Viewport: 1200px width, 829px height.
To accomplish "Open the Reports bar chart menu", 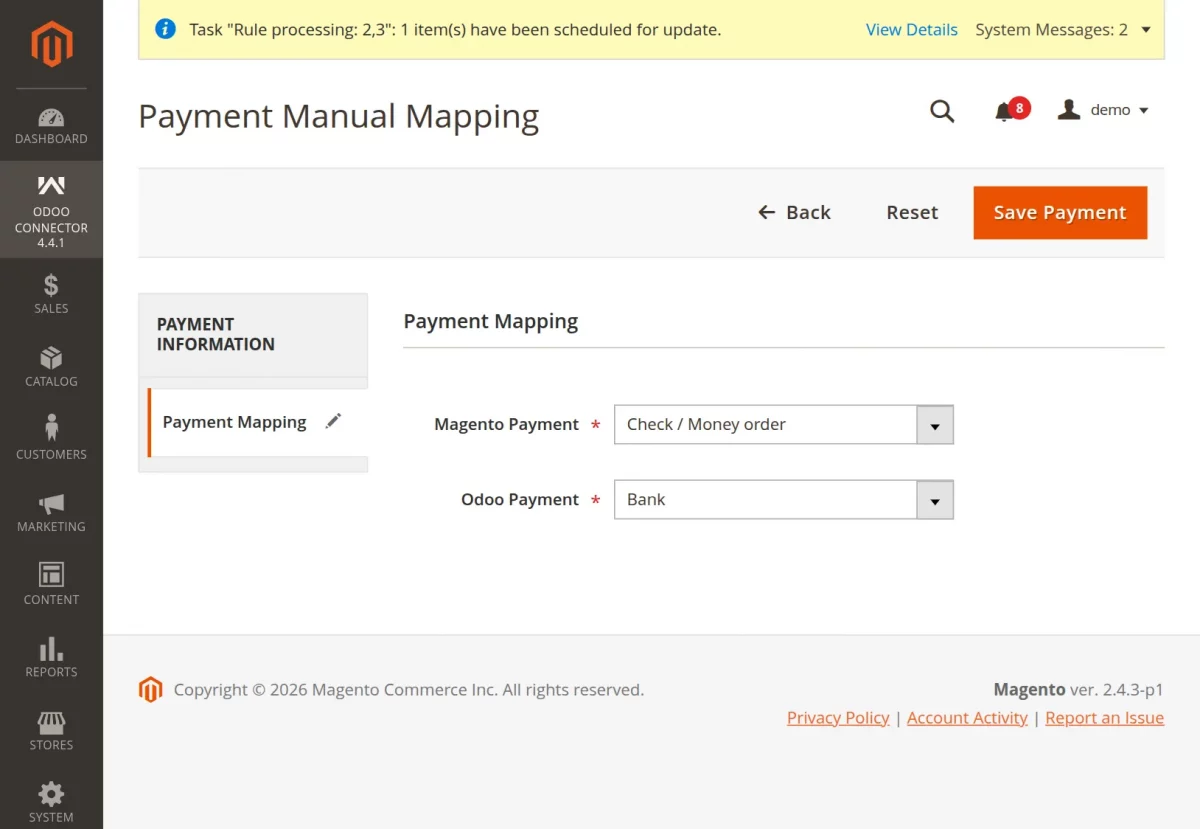I will click(51, 657).
